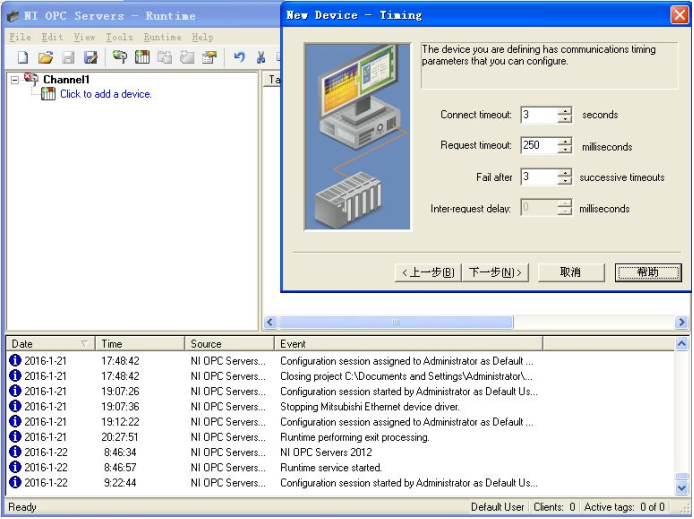Click info icon of the 19:07:36 event row
This screenshot has width=694, height=519.
click(15, 406)
